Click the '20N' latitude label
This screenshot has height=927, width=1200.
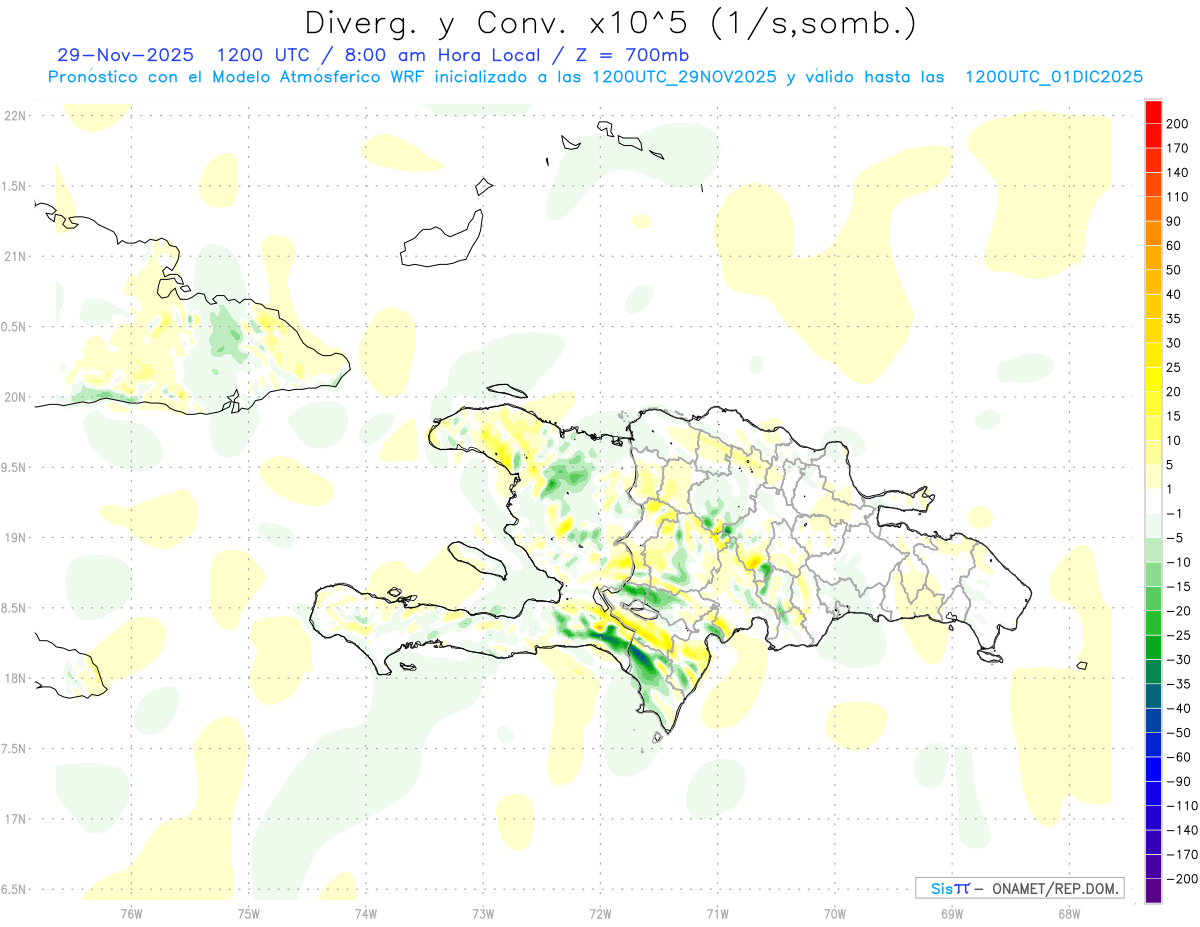pos(15,397)
